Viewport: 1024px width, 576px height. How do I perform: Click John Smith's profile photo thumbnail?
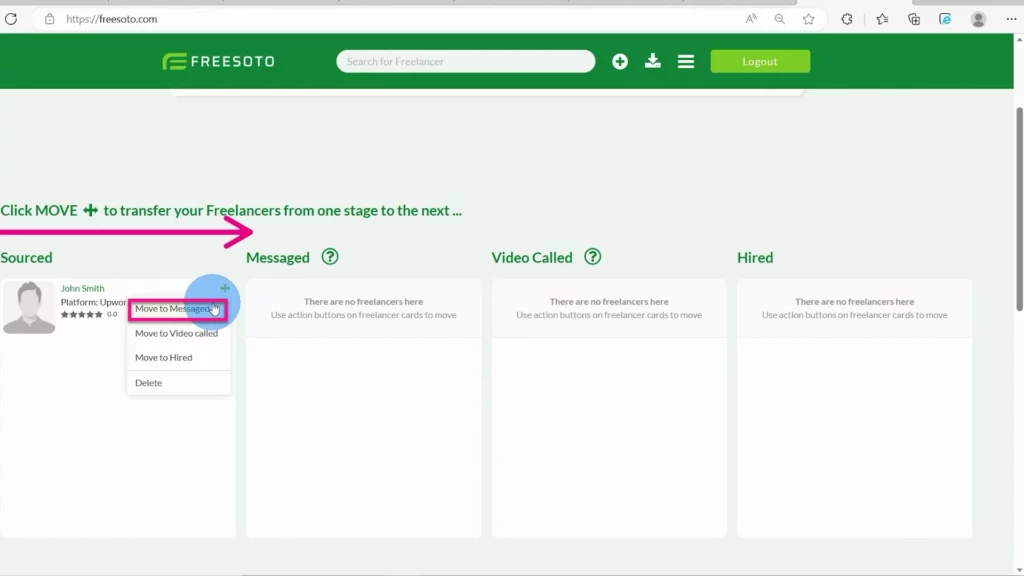pyautogui.click(x=29, y=308)
